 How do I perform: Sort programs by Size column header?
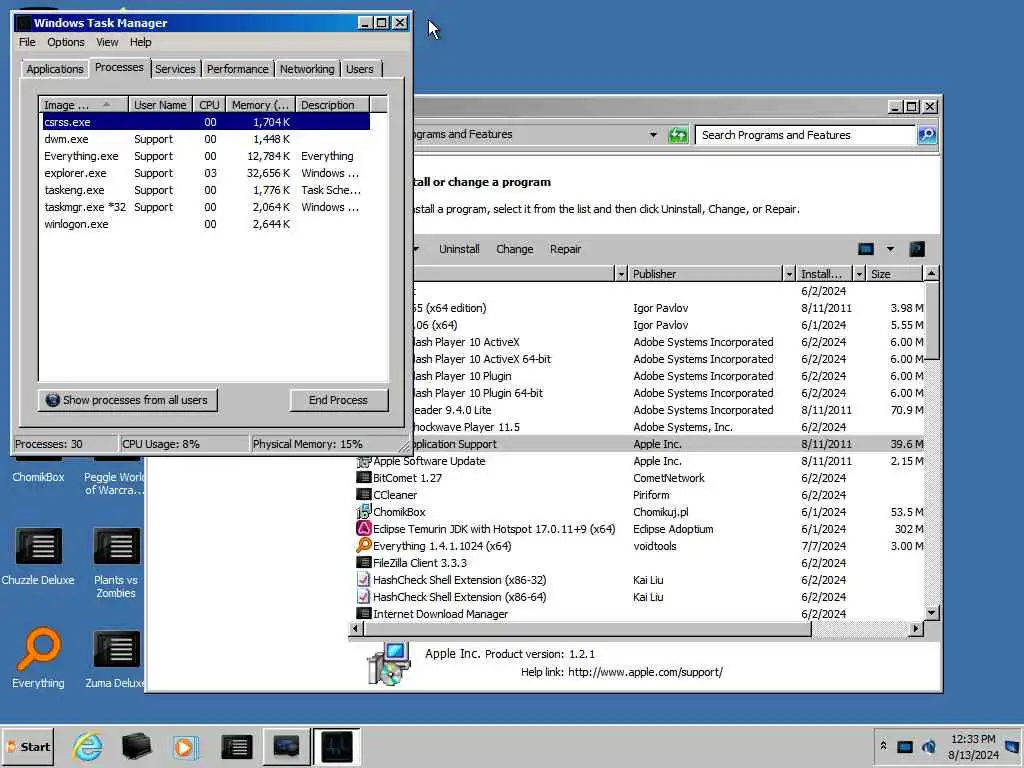(x=895, y=274)
